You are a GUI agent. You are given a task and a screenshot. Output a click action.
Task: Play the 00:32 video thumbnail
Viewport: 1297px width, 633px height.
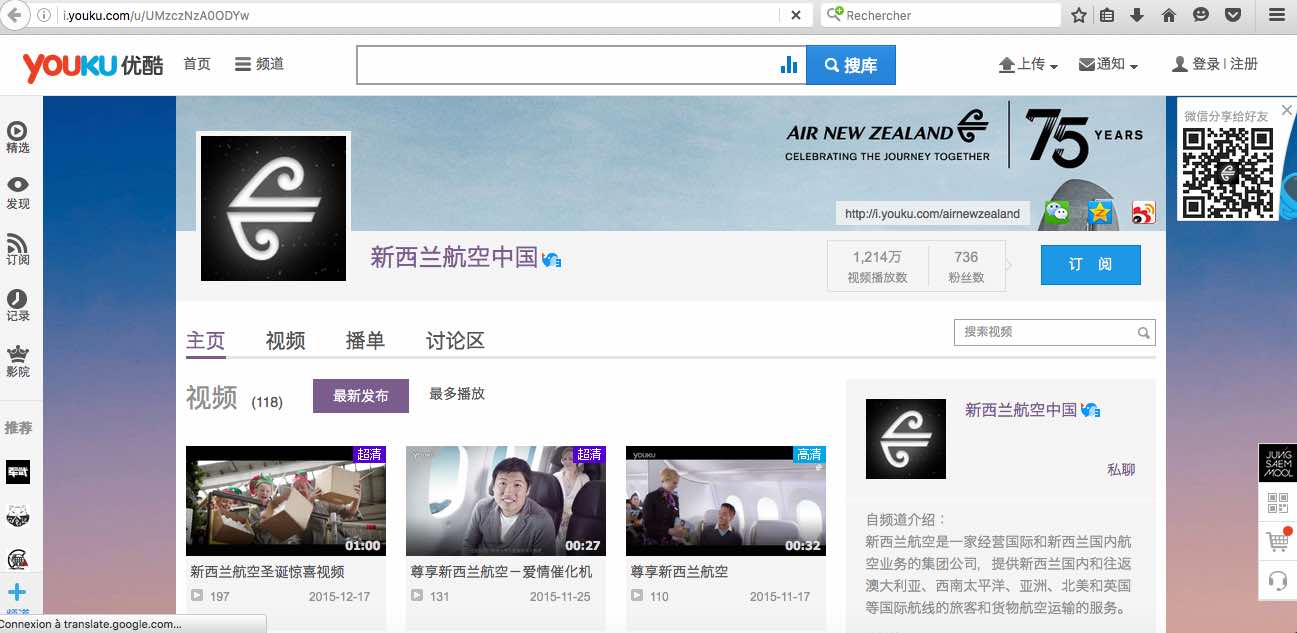point(726,501)
